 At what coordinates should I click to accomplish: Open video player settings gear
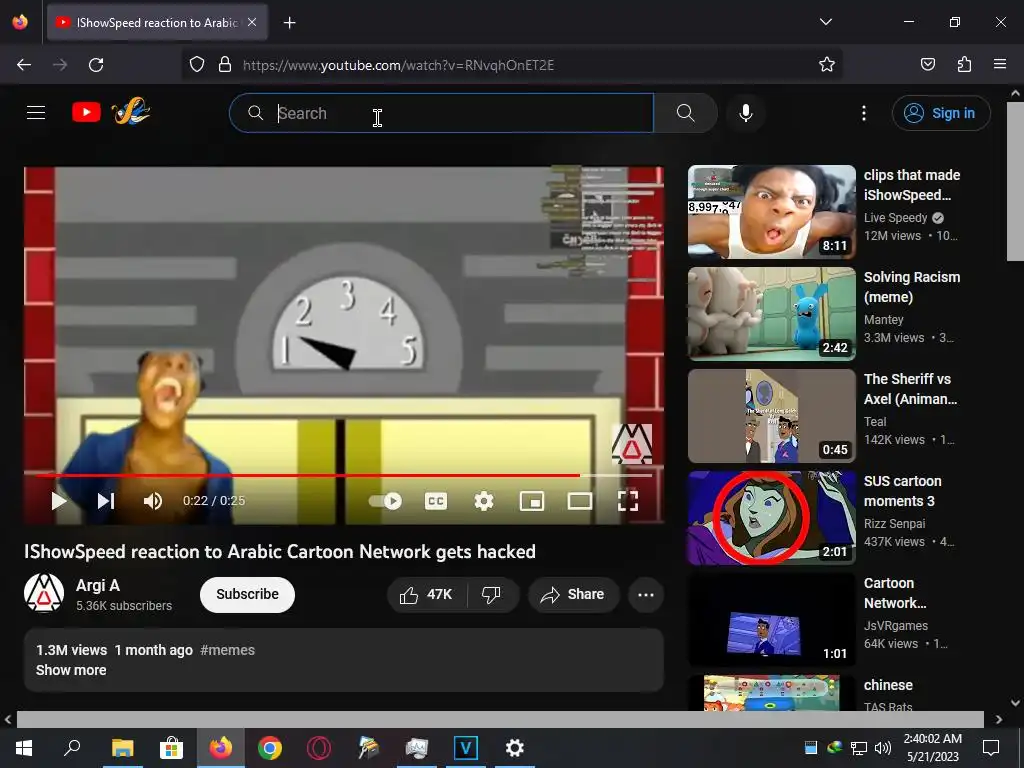pyautogui.click(x=483, y=501)
